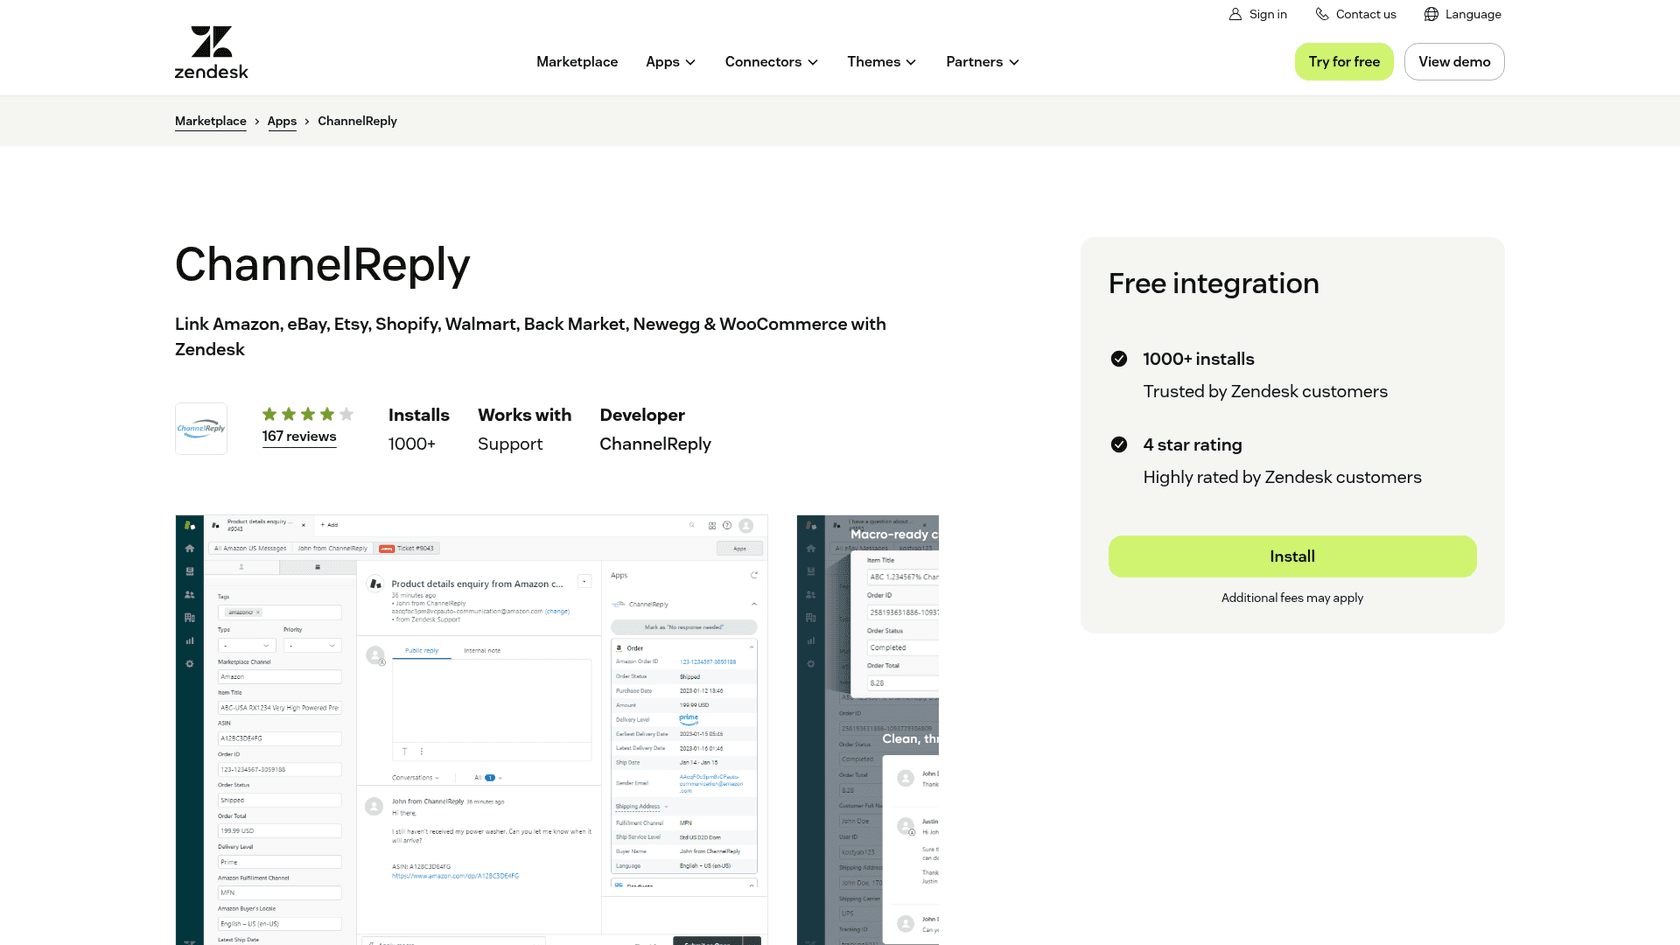Click the Installs 1000+ value

point(412,444)
